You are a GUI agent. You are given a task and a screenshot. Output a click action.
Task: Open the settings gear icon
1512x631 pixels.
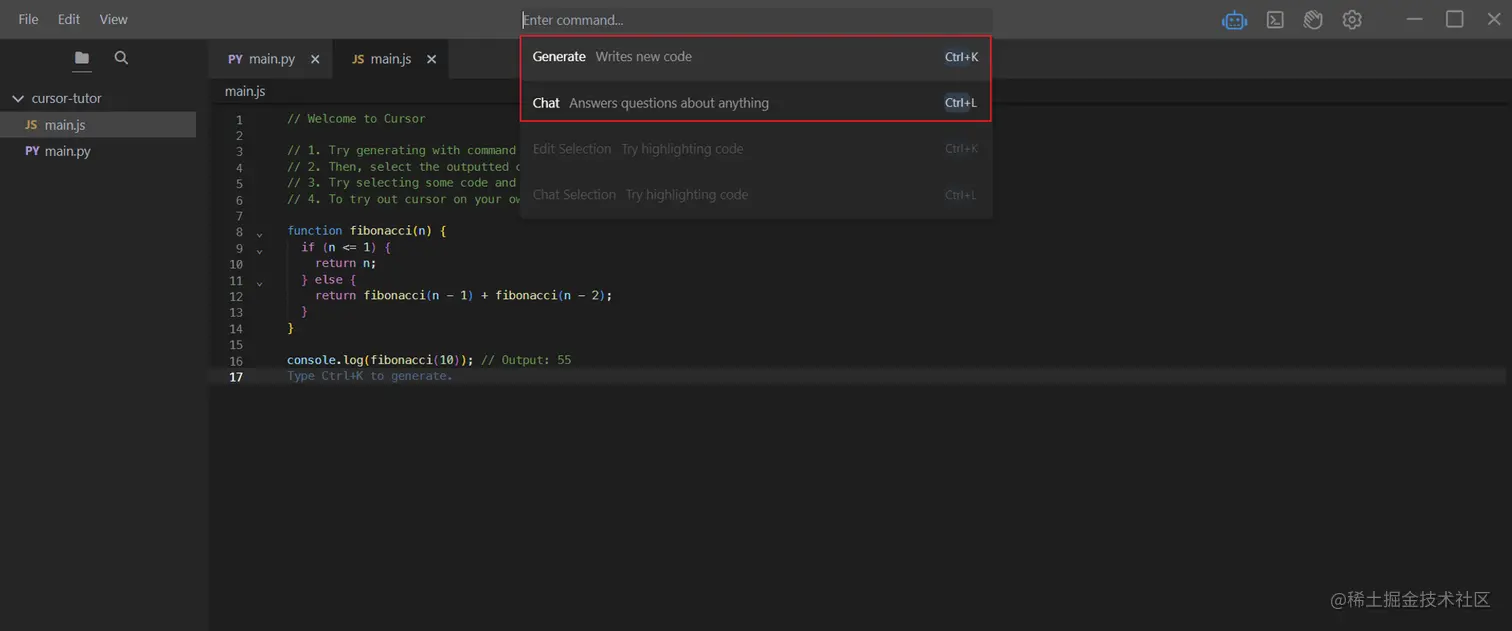tap(1352, 20)
